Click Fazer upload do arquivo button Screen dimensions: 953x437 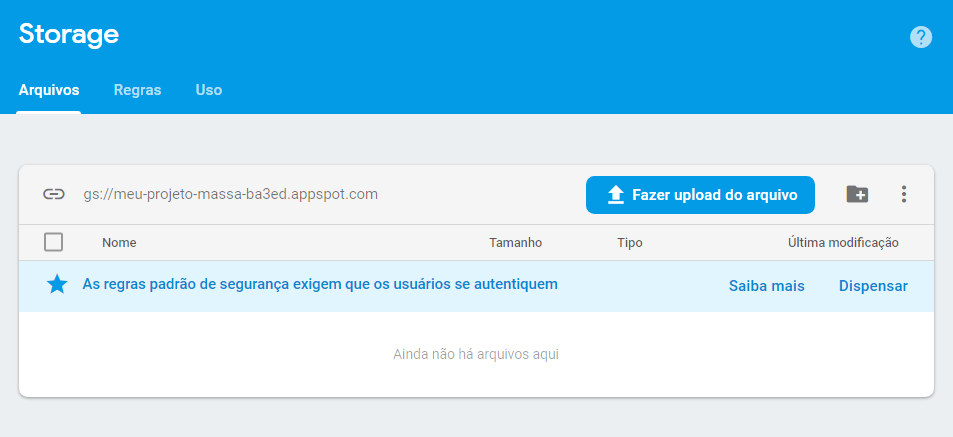tap(700, 195)
